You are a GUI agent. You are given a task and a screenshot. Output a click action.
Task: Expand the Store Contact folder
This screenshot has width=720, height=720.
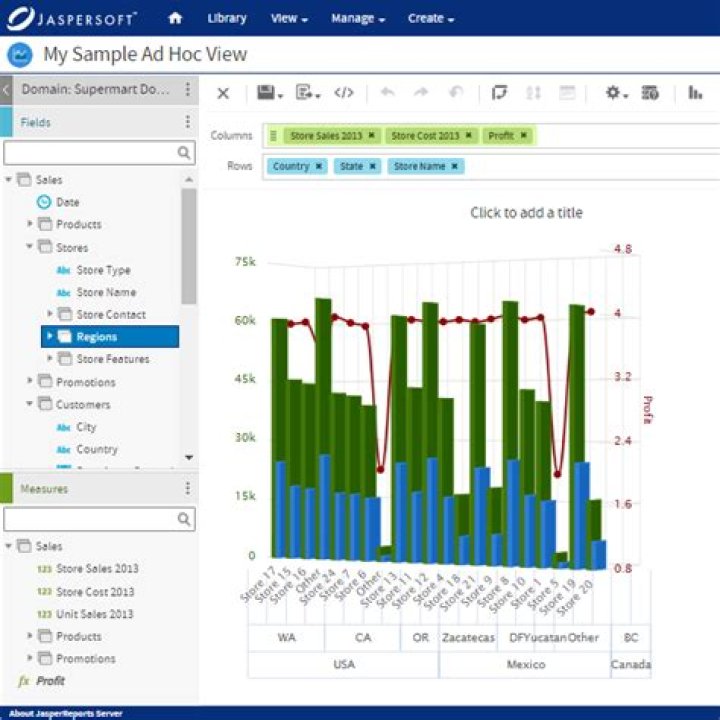pyautogui.click(x=50, y=314)
